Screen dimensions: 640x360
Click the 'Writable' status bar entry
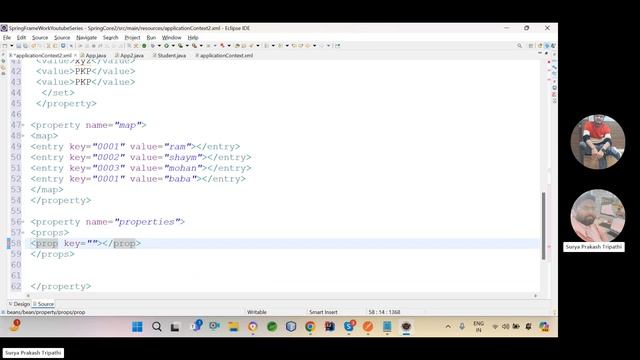pyautogui.click(x=257, y=312)
